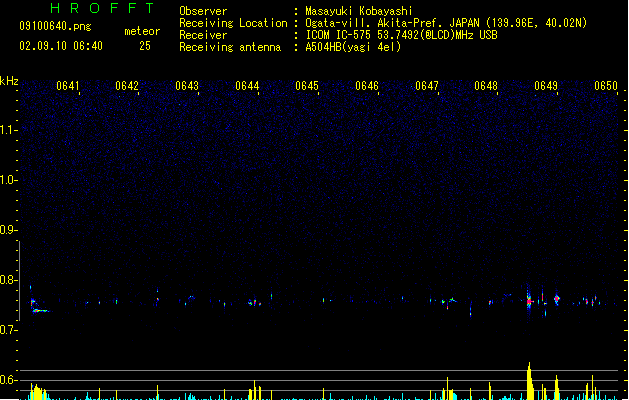Screen dimensions: 629x400
Task: Click the Observer field label
Action: pyautogui.click(x=203, y=11)
